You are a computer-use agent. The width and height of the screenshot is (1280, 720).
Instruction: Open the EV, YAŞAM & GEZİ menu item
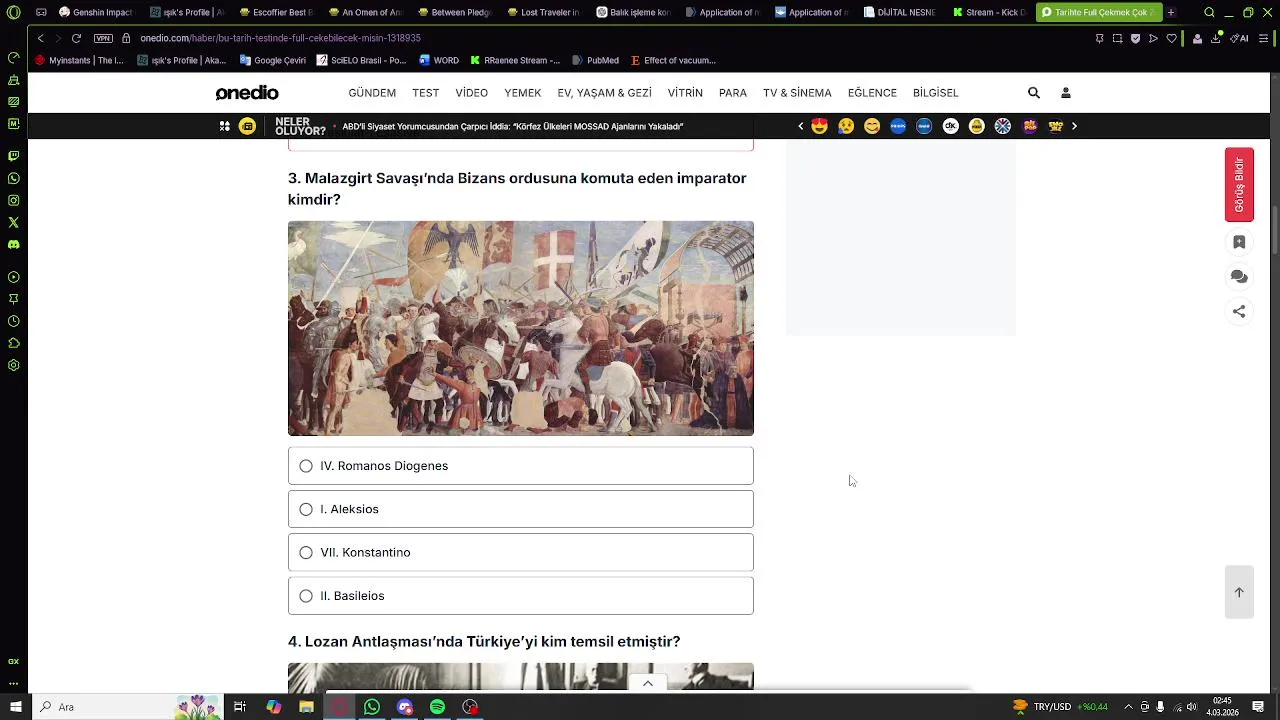coord(605,93)
